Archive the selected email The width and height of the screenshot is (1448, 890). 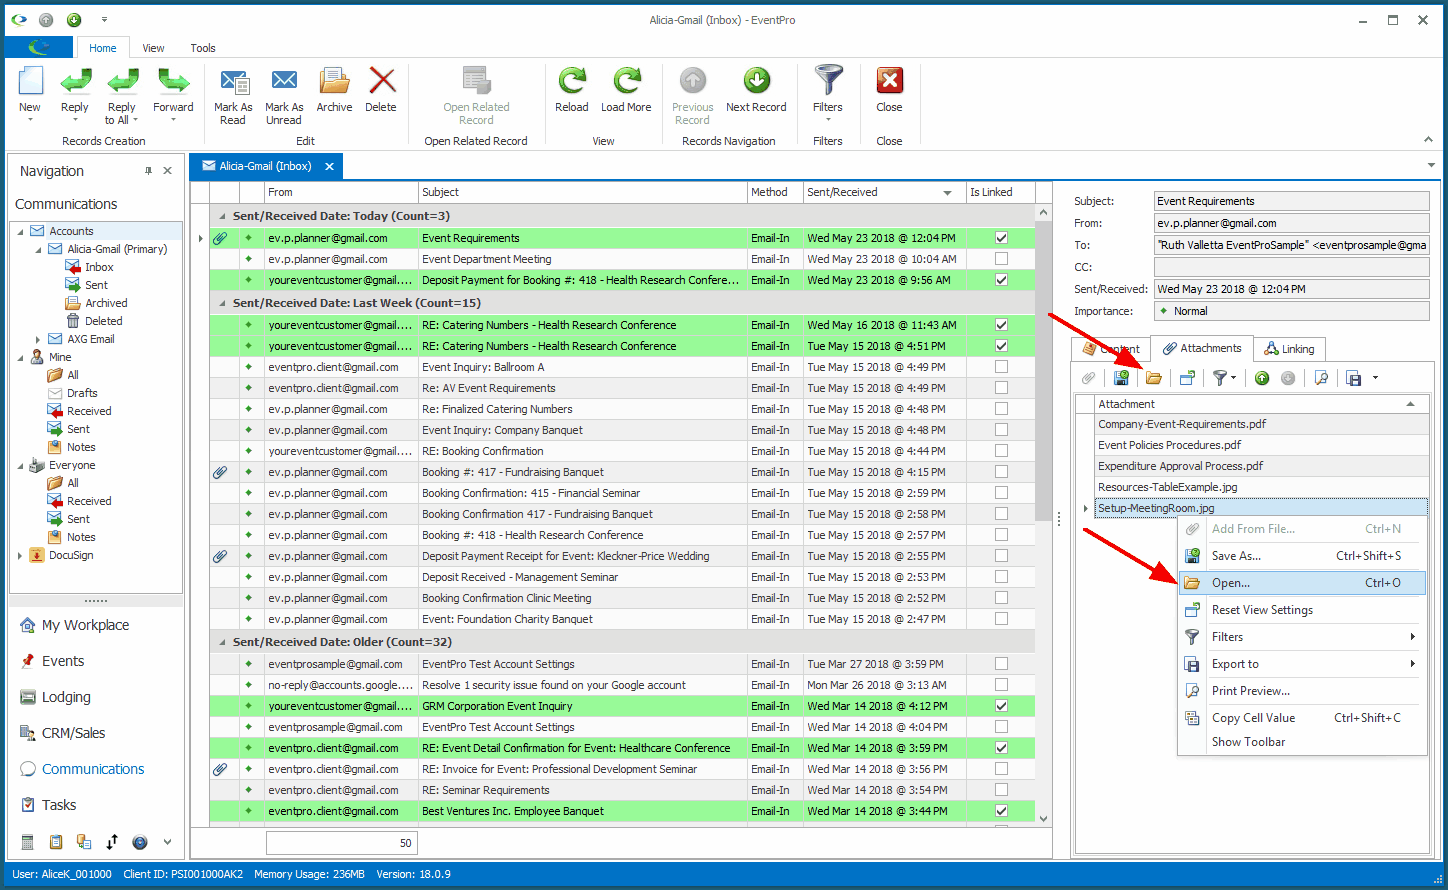point(334,92)
